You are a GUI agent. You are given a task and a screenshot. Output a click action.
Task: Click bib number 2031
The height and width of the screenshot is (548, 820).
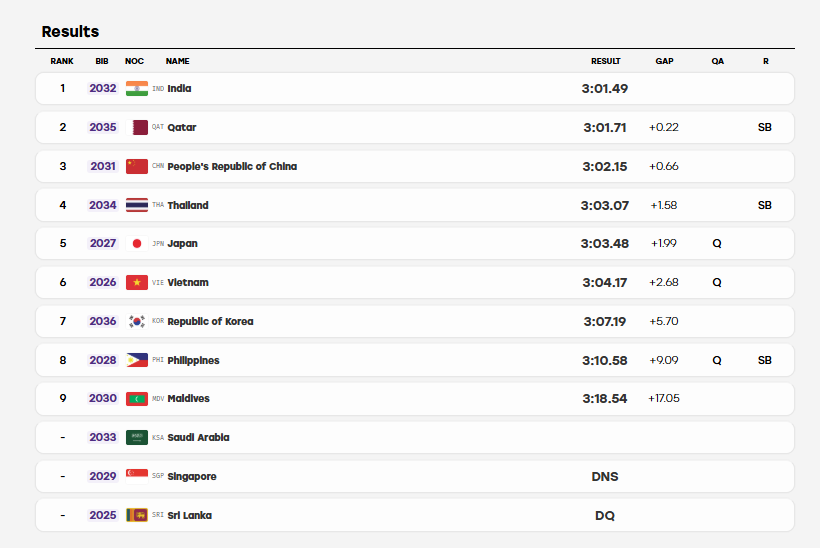pyautogui.click(x=102, y=166)
